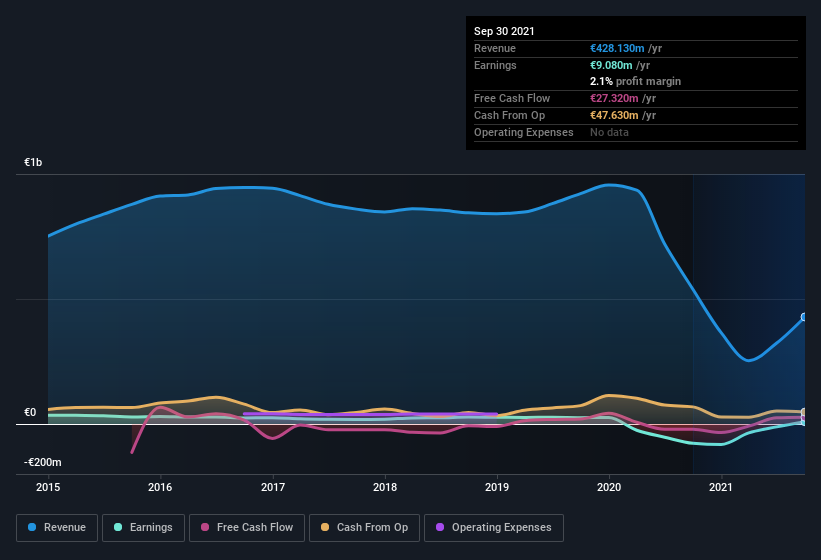Screen dimensions: 821x560
Task: Click the €47.630m cash from op value
Action: click(x=614, y=115)
